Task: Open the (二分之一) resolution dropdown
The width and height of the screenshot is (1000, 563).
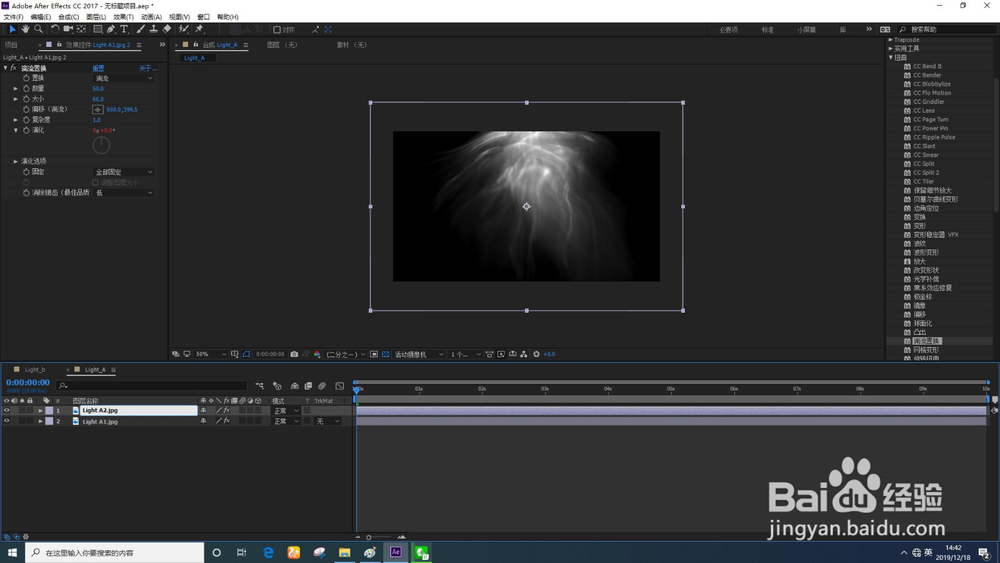Action: tap(346, 354)
